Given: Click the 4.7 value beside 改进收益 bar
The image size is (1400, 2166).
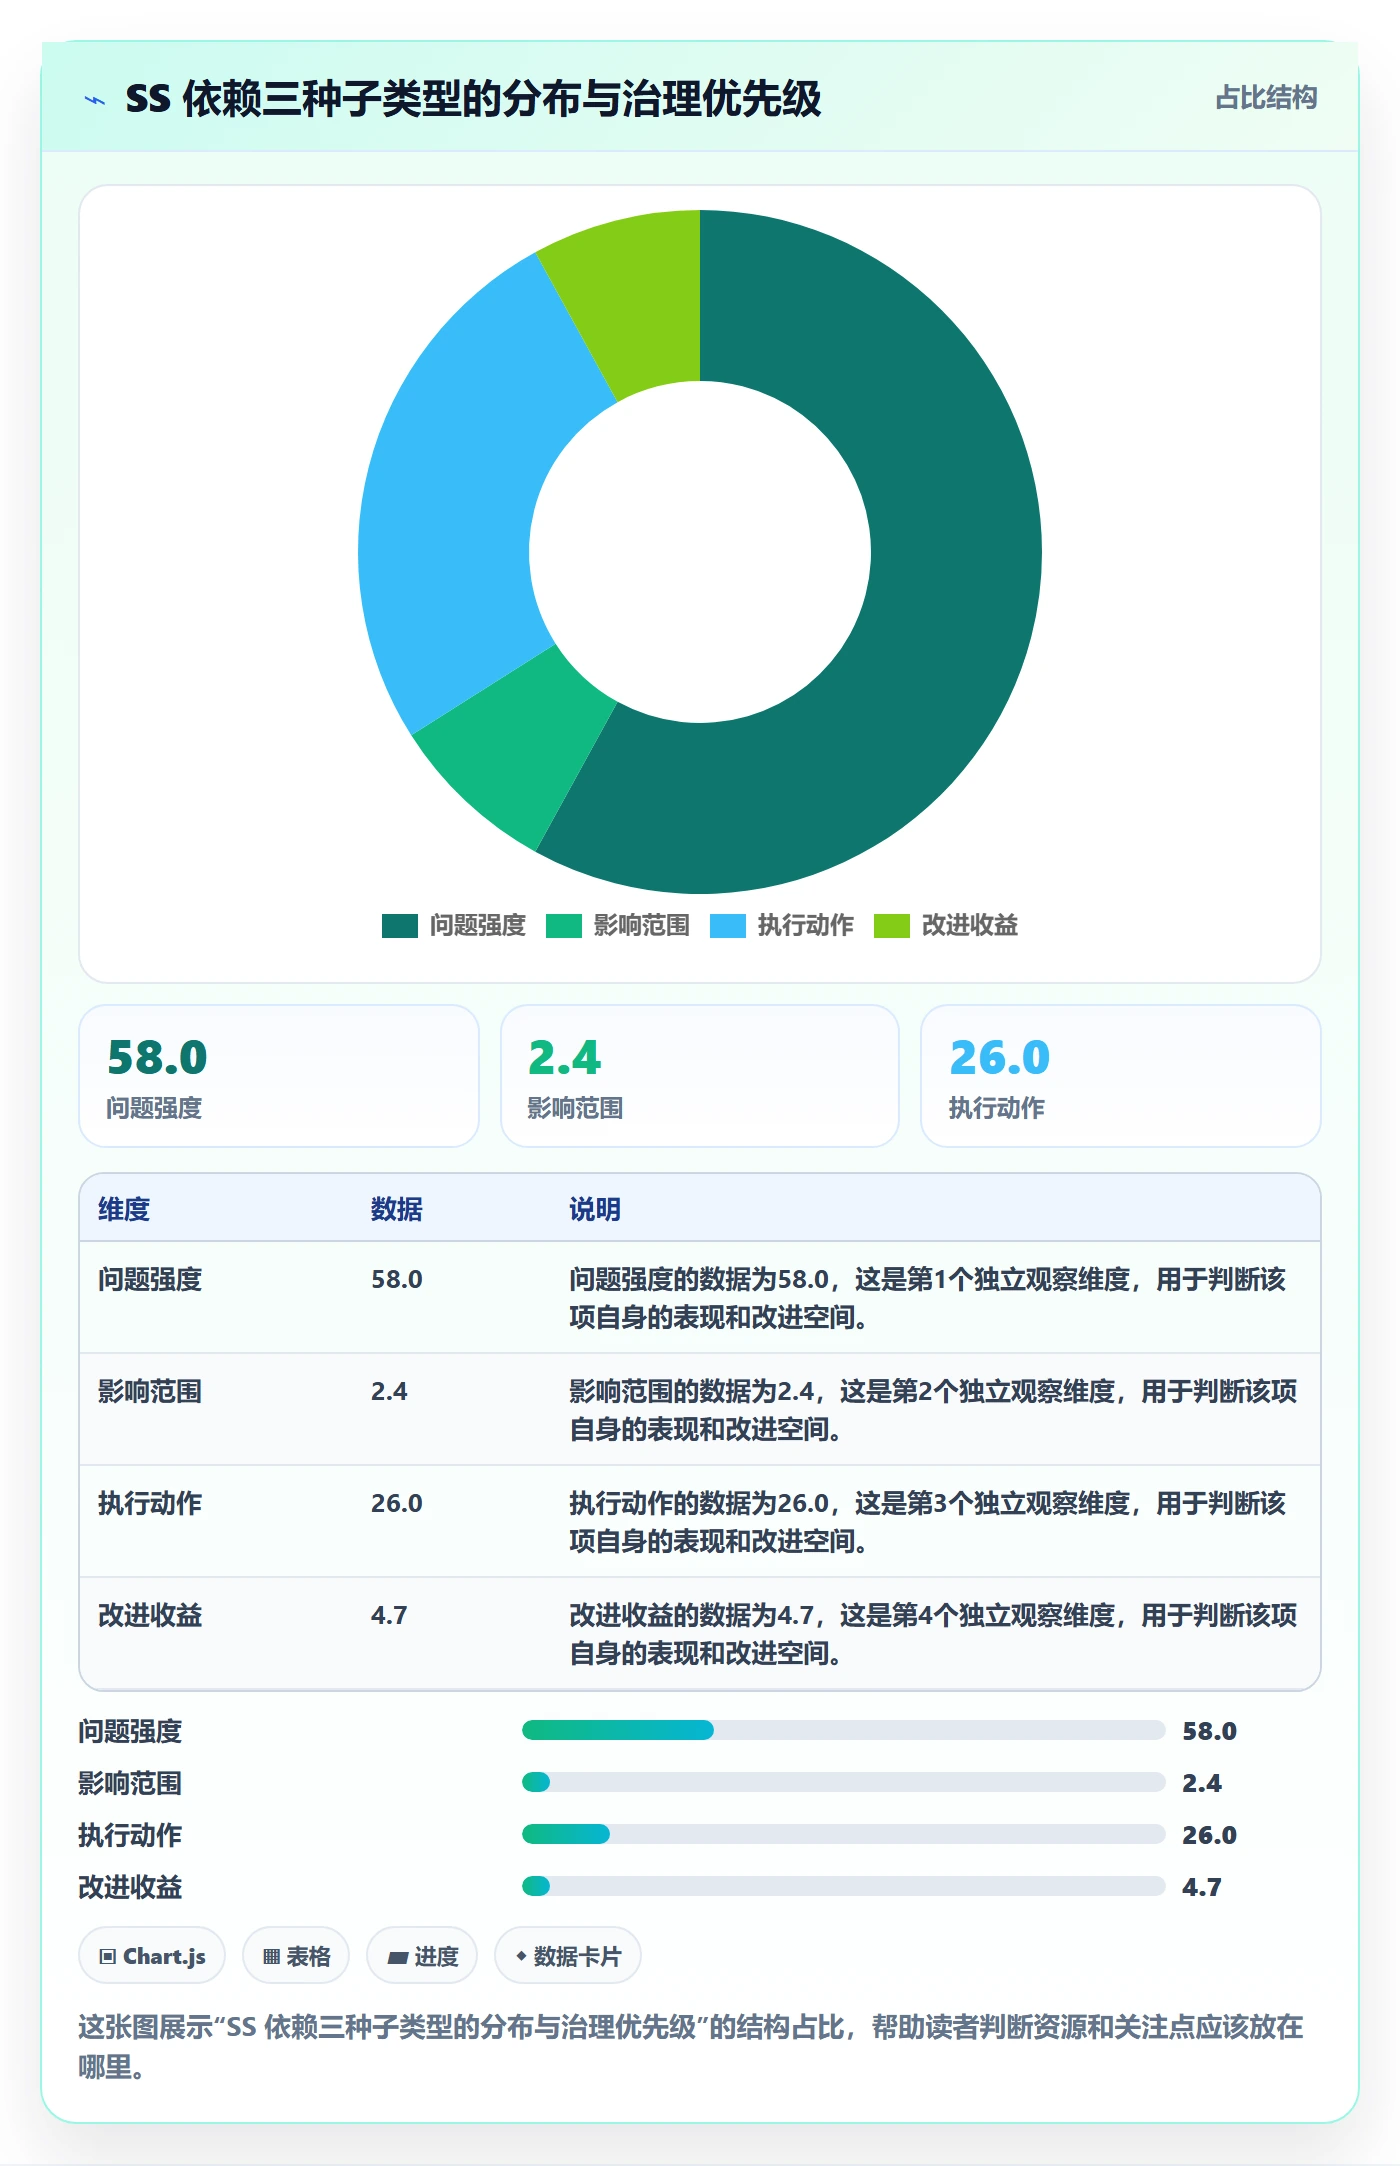Looking at the screenshot, I should (1202, 1887).
